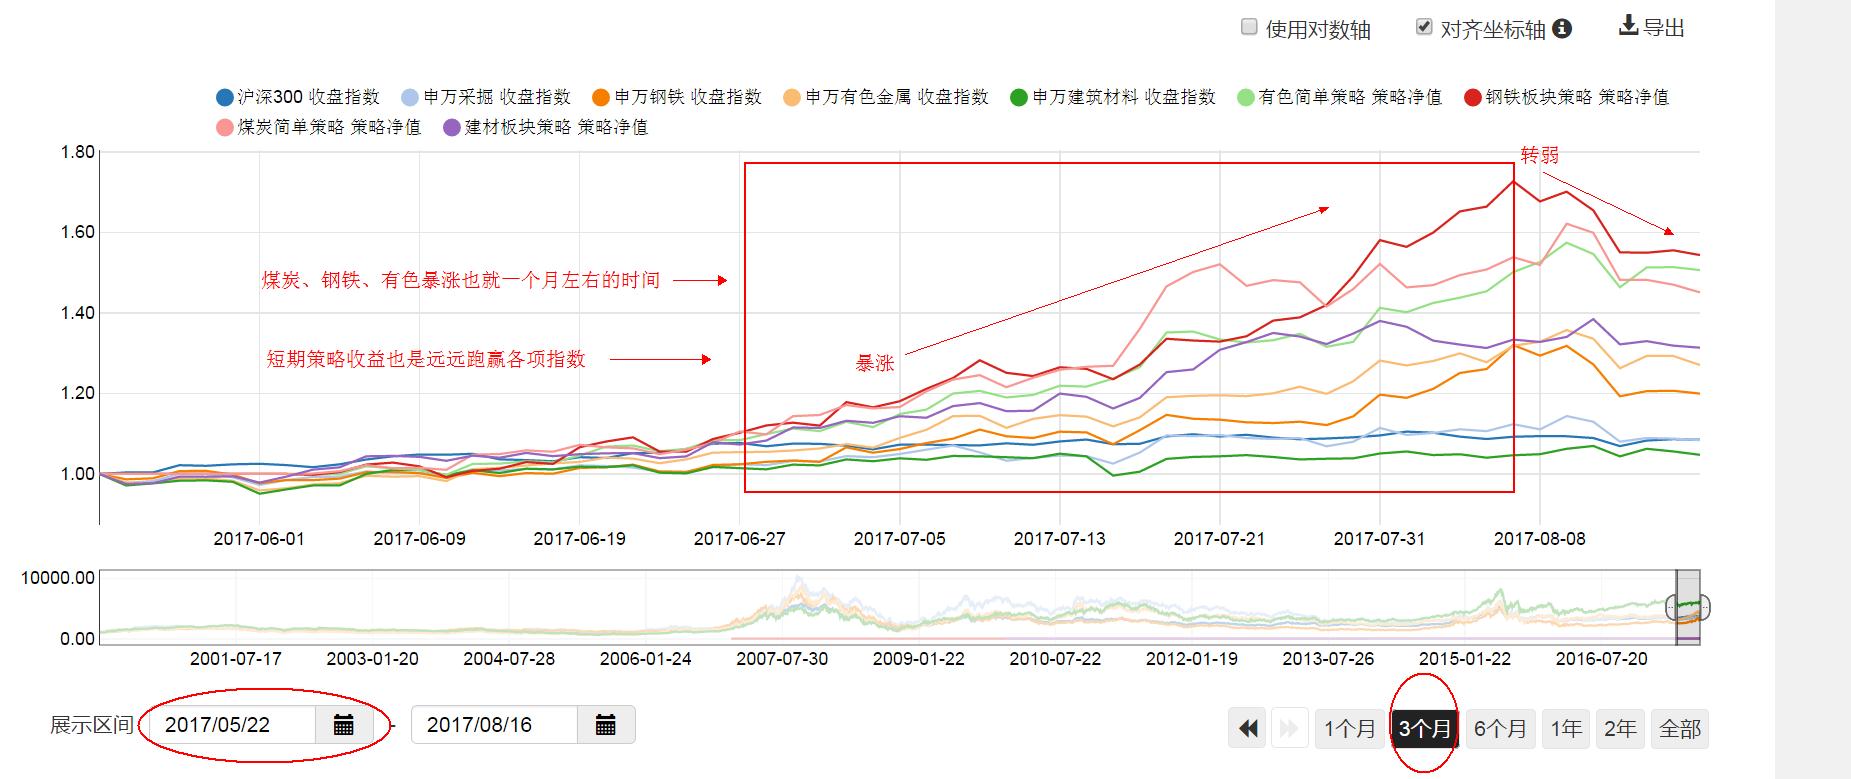Toggle 申万采掘 收盘指数 legend series
The image size is (1851, 779).
(x=485, y=97)
